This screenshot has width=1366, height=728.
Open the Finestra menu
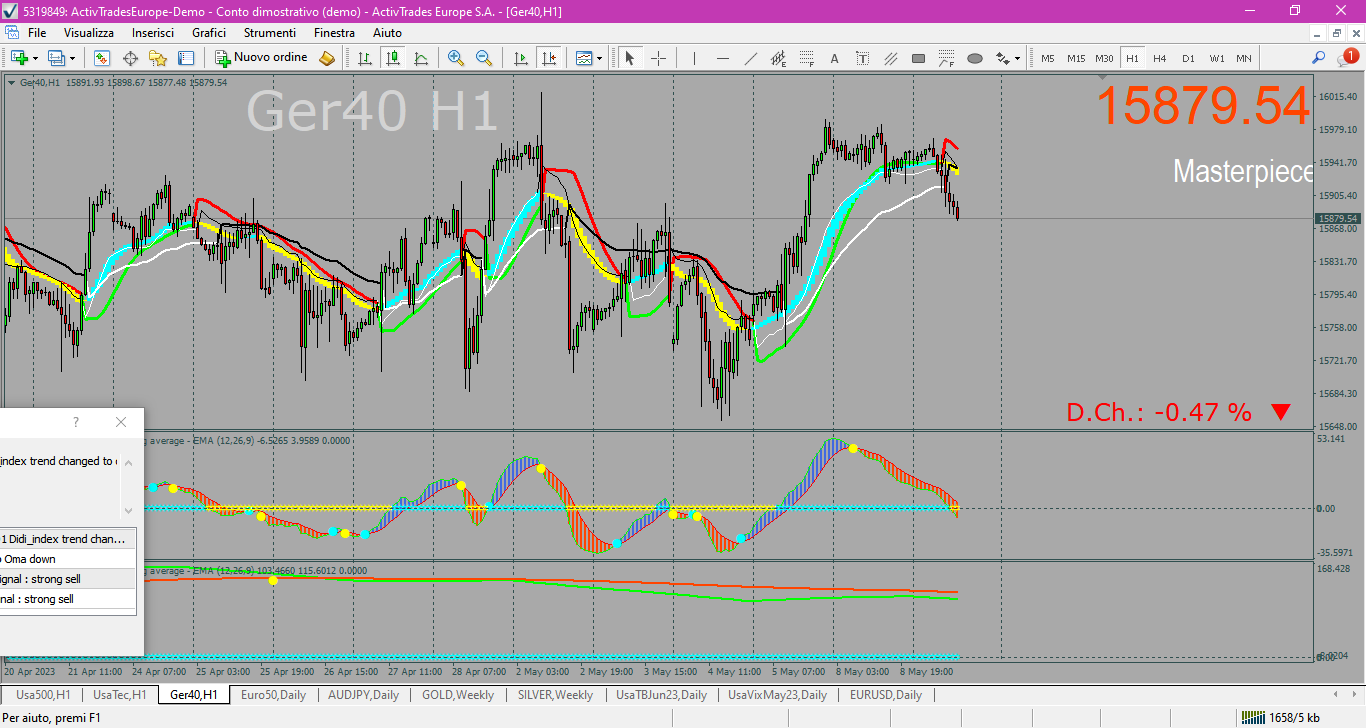tap(334, 33)
